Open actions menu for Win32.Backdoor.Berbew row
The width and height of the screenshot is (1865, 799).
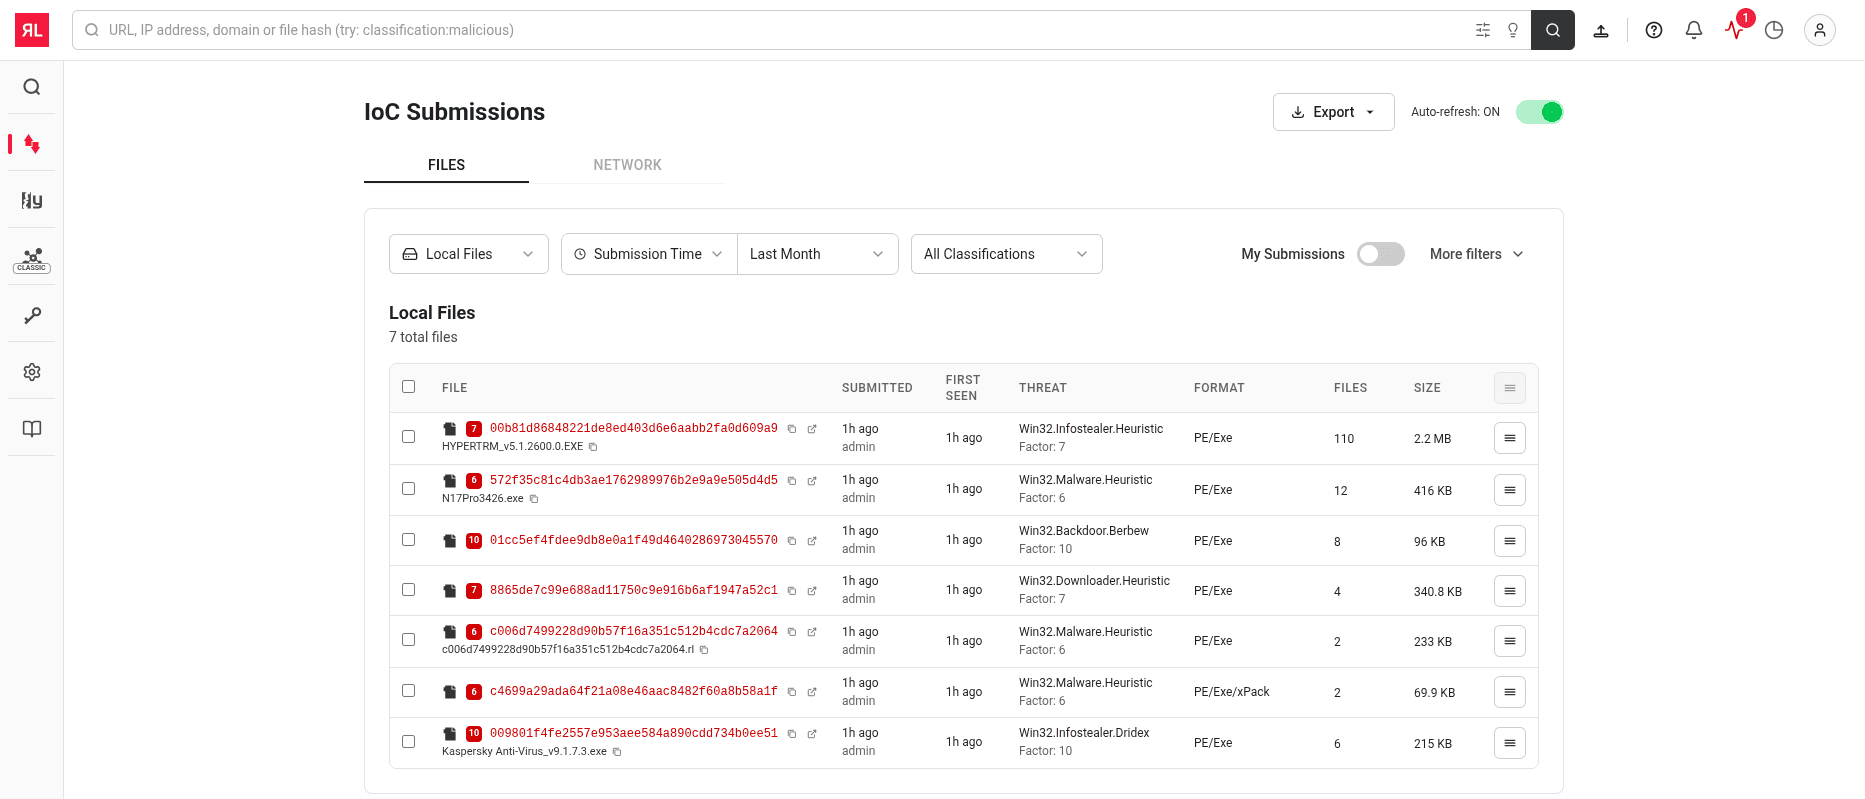(x=1510, y=541)
